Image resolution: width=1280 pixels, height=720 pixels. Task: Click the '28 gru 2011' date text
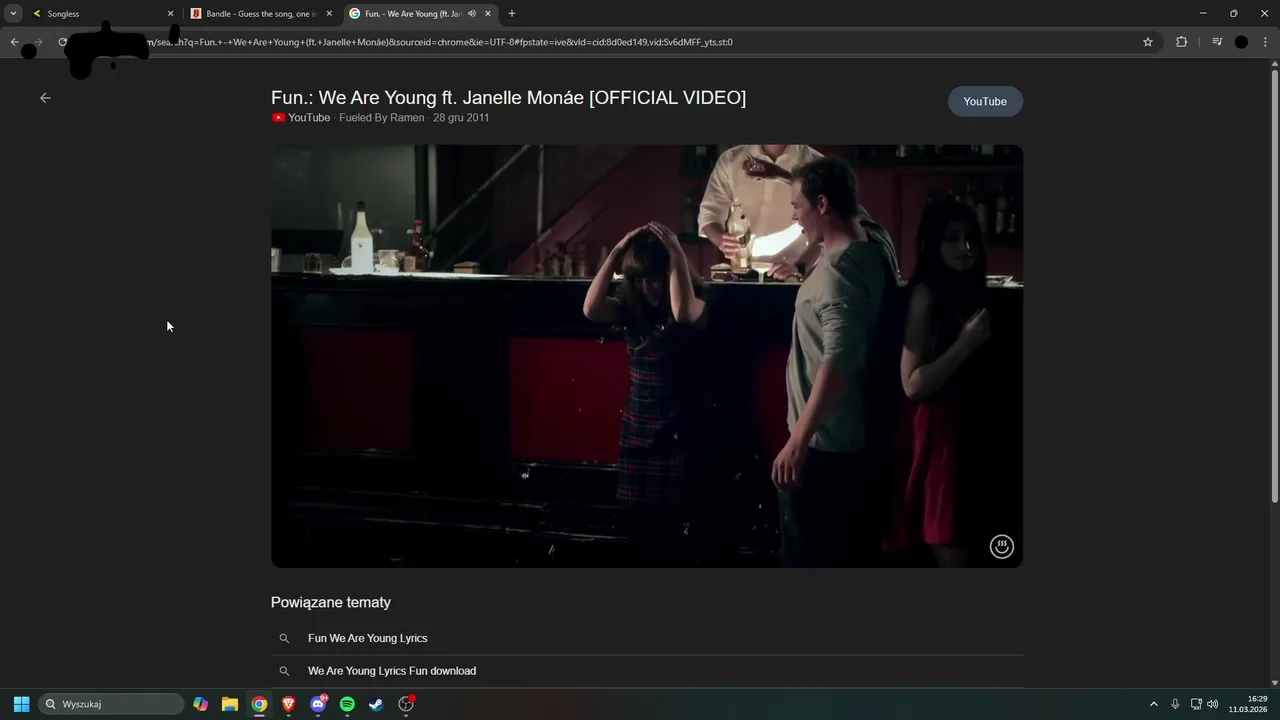tap(461, 118)
